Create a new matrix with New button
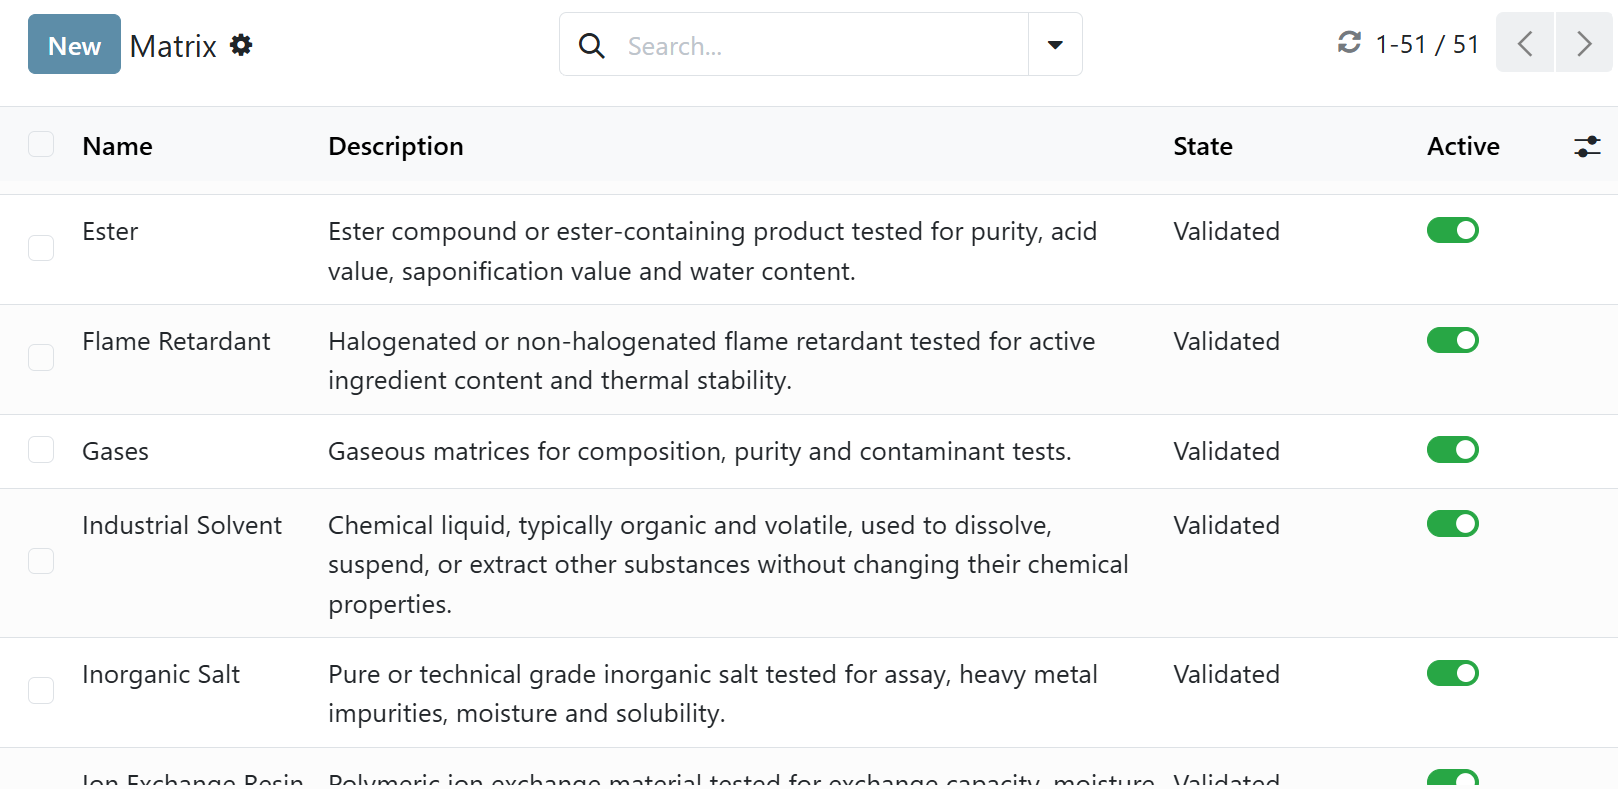This screenshot has height=789, width=1618. click(74, 45)
